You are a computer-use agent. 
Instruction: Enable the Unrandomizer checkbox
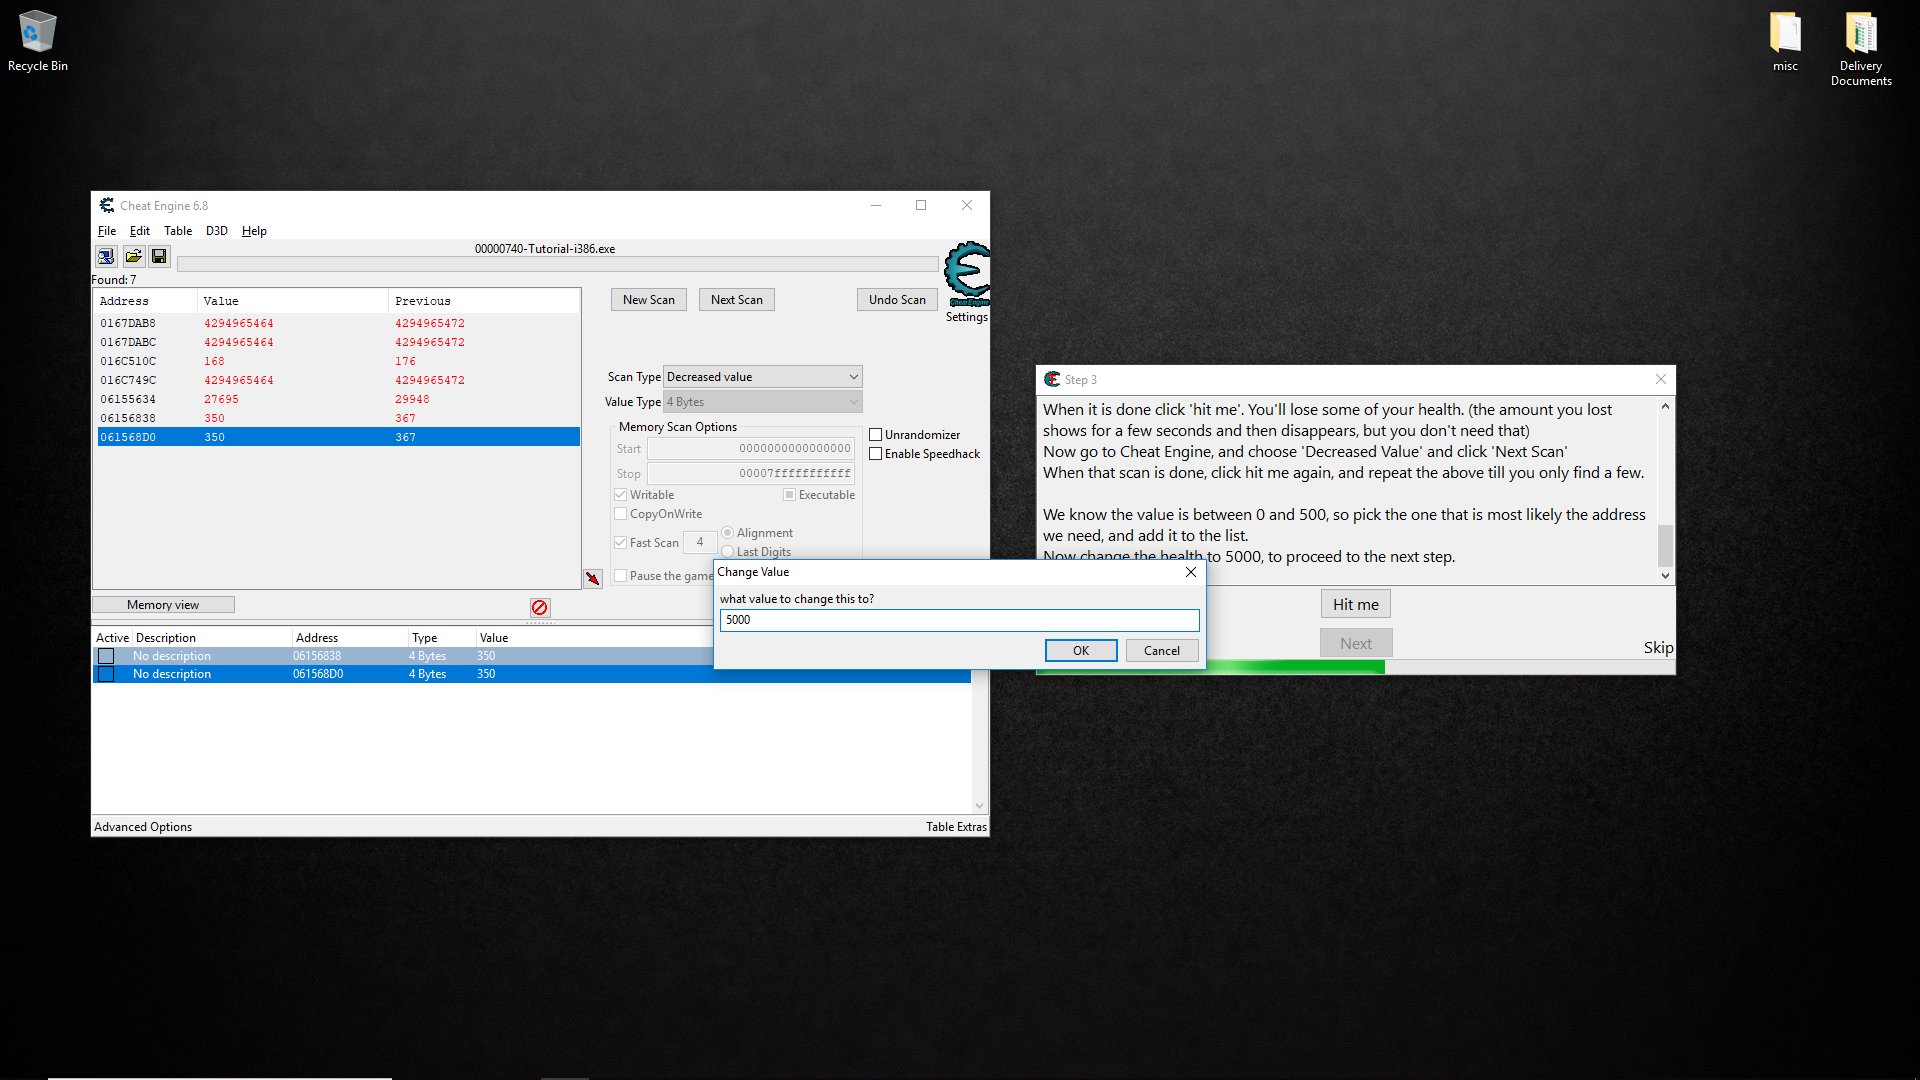coord(876,435)
